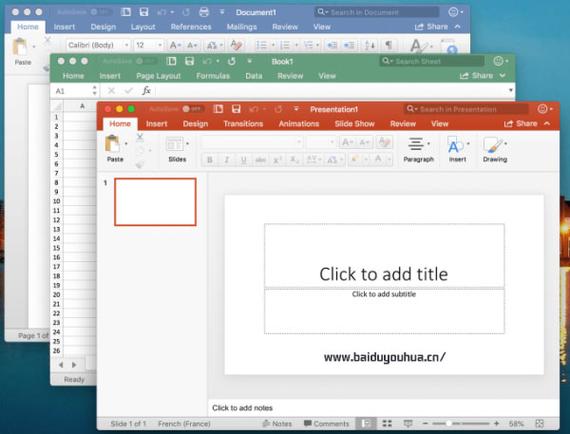Screen dimensions: 570x434
Task: Expand the ribbon in Excel window
Action: pos(503,76)
